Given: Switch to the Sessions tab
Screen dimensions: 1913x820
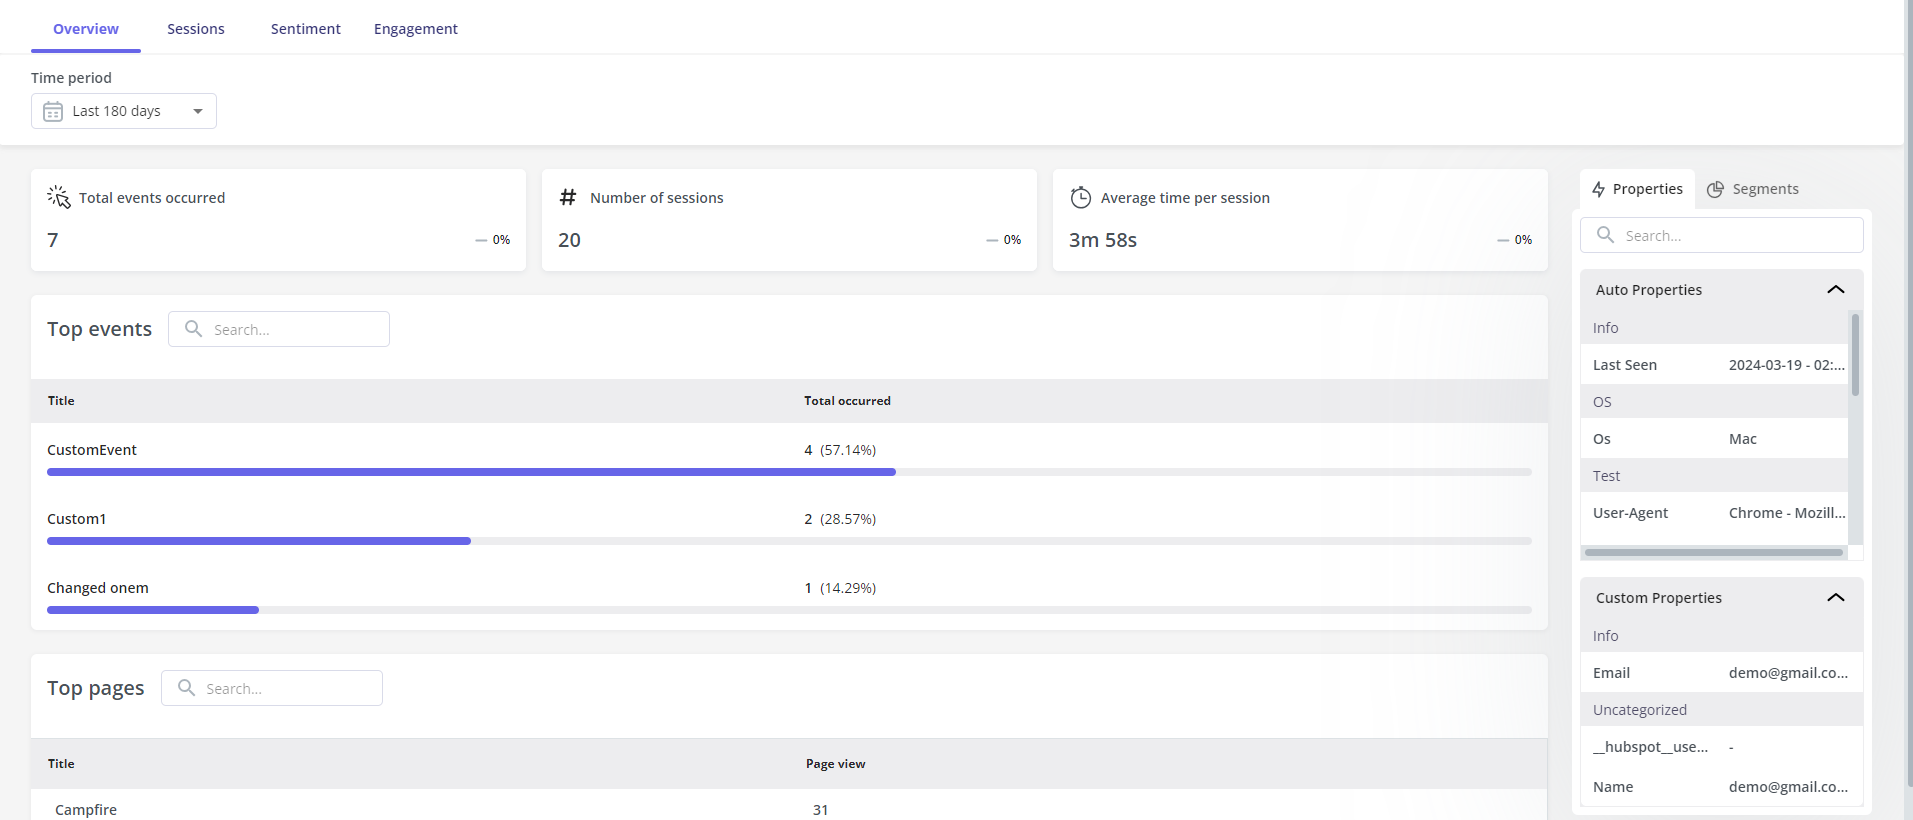Looking at the screenshot, I should (195, 29).
